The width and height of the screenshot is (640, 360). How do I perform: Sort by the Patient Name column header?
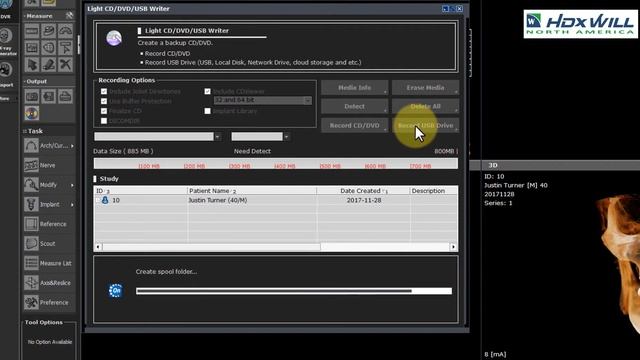252,191
